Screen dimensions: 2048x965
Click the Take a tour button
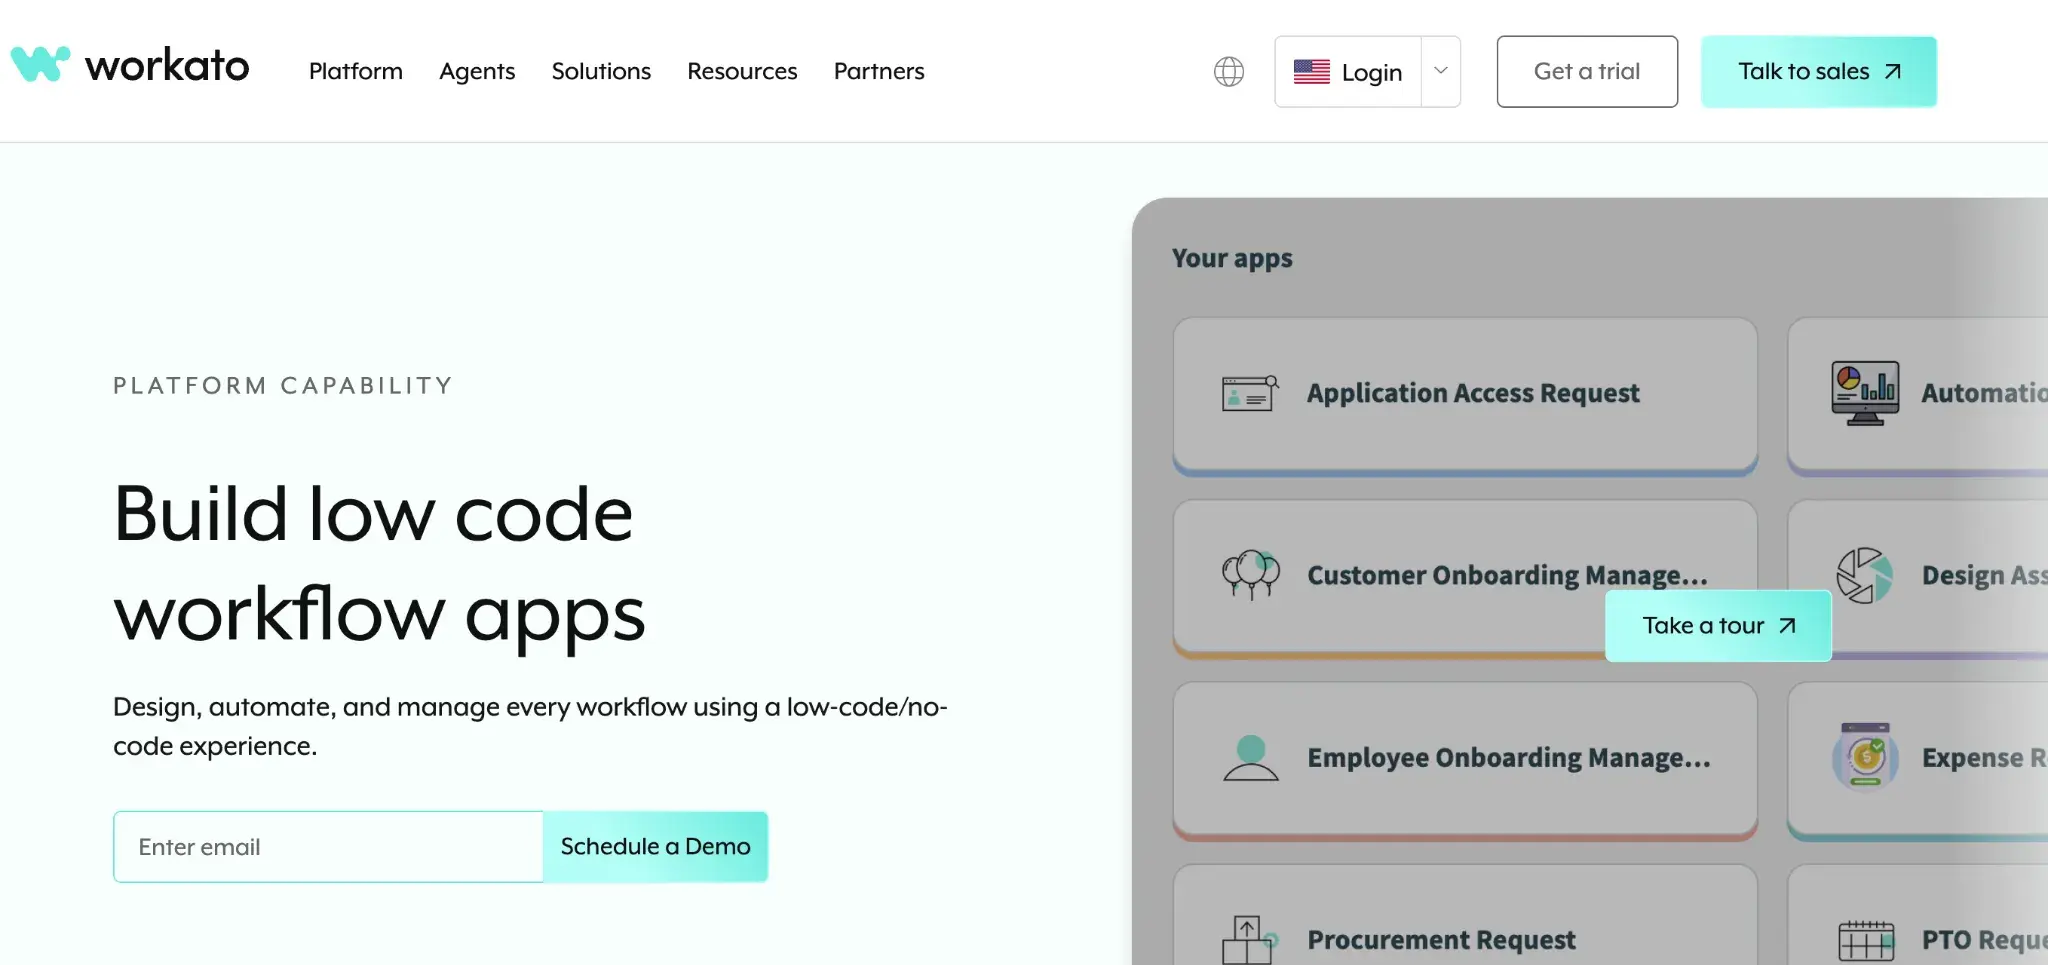[1718, 625]
